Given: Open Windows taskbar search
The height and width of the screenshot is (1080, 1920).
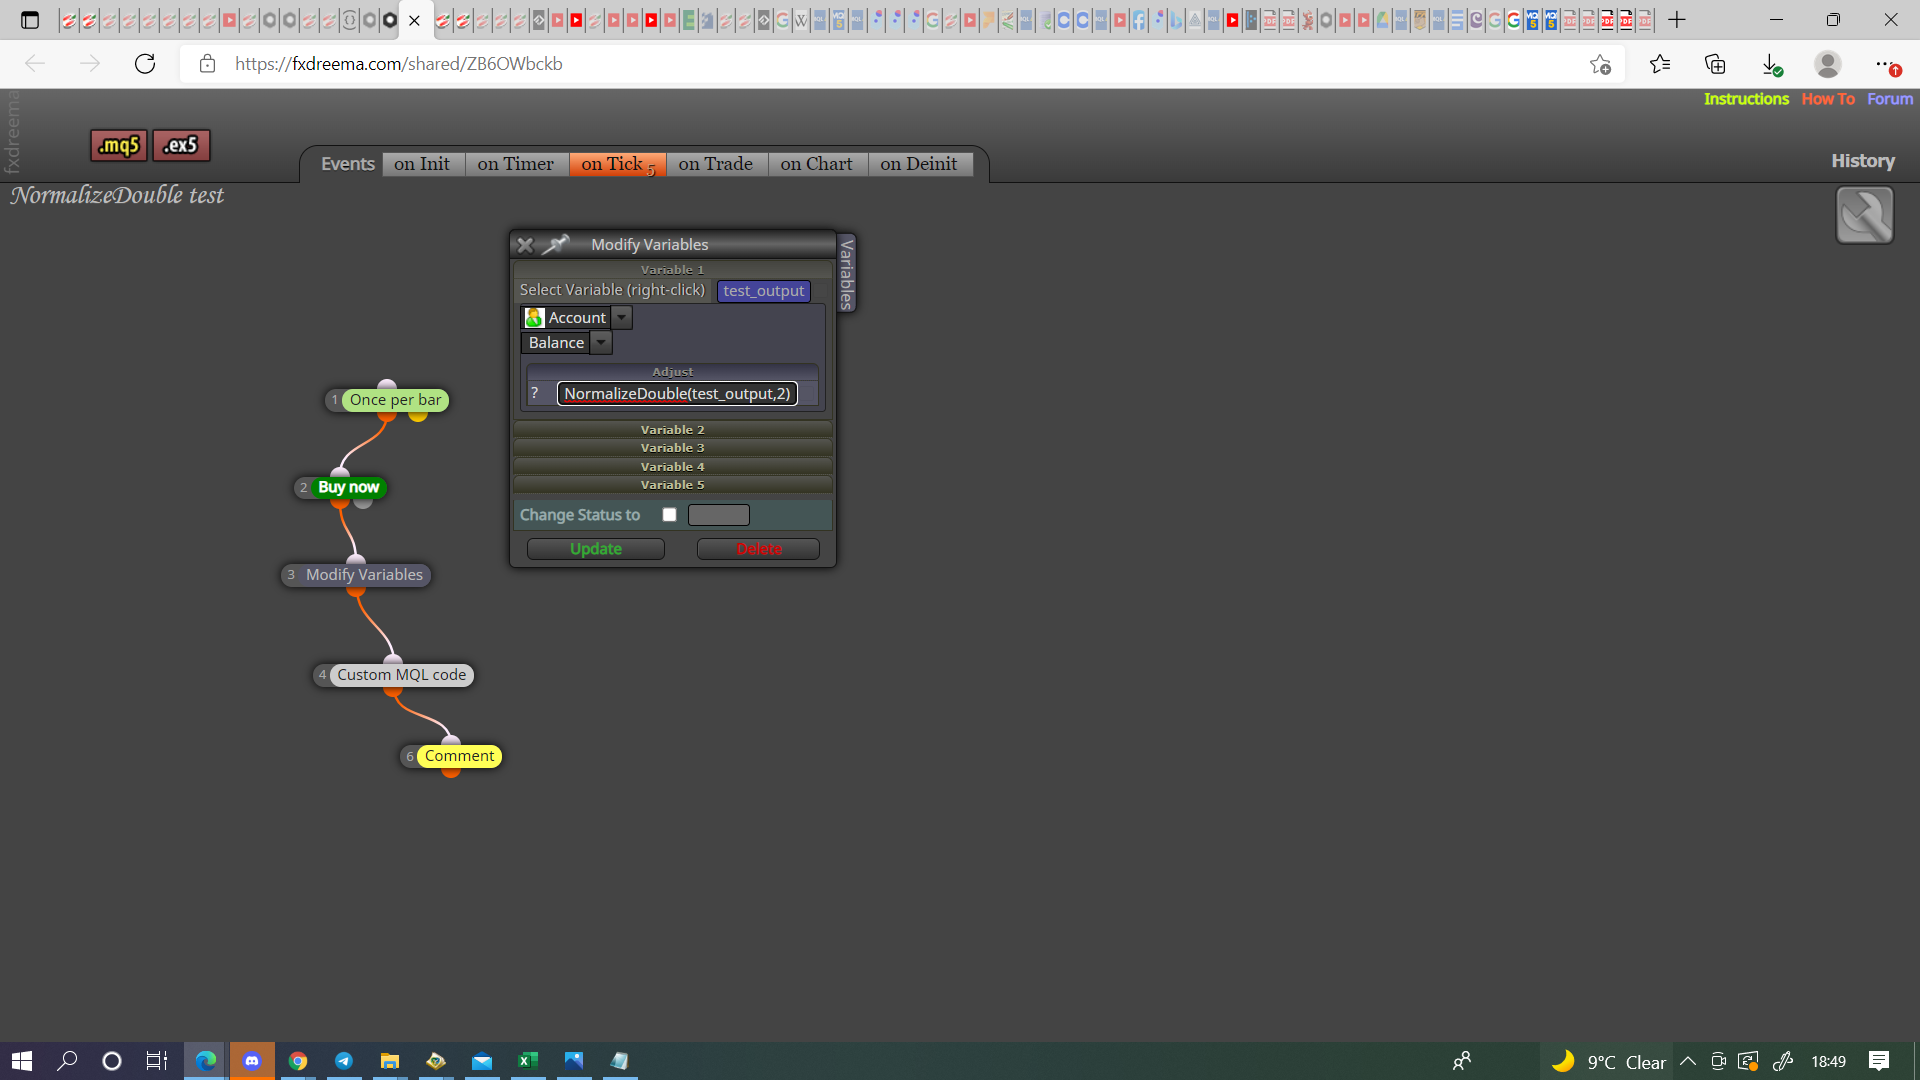Looking at the screenshot, I should coord(67,1061).
